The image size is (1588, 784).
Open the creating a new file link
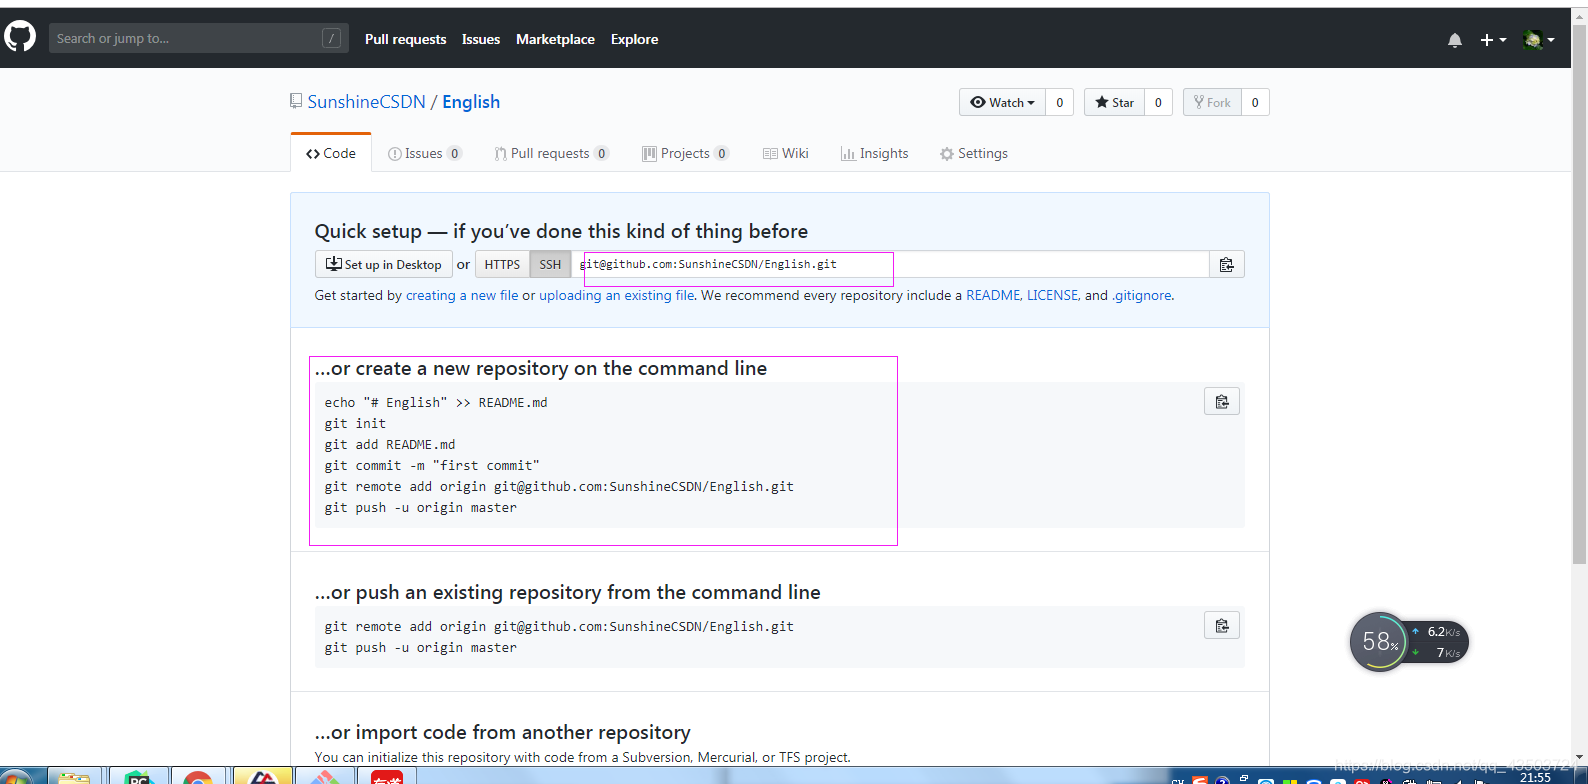pyautogui.click(x=462, y=295)
